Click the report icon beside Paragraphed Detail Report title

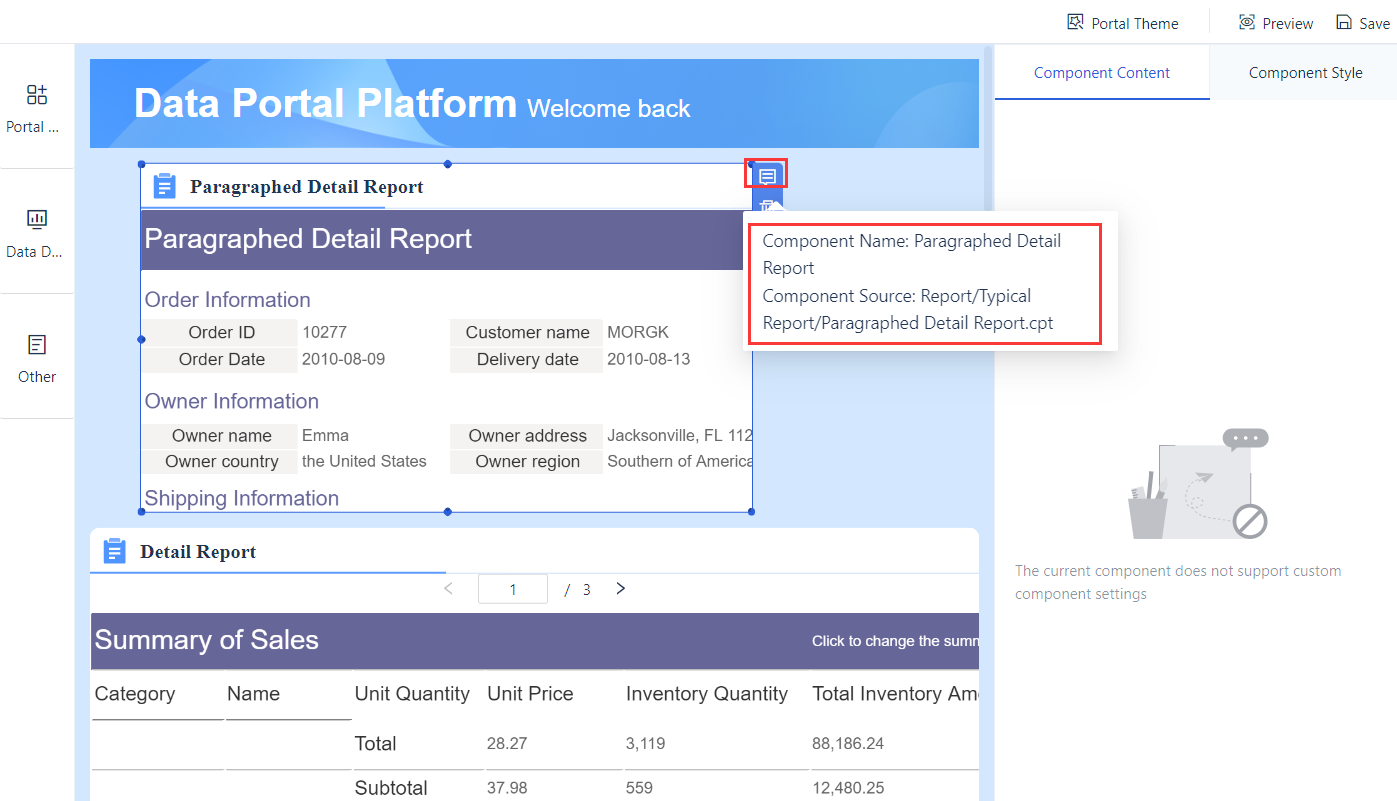point(164,185)
